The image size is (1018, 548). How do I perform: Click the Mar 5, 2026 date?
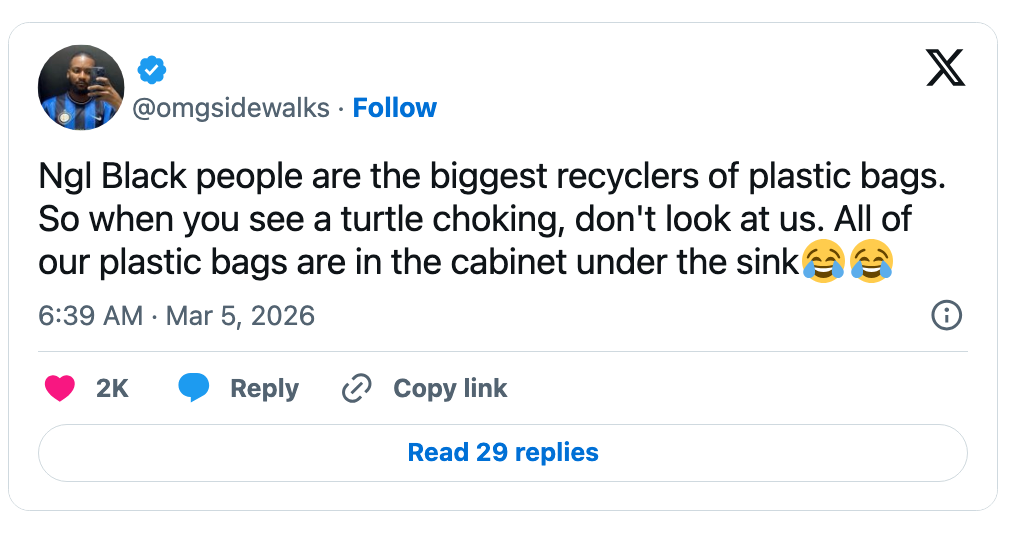click(x=240, y=317)
